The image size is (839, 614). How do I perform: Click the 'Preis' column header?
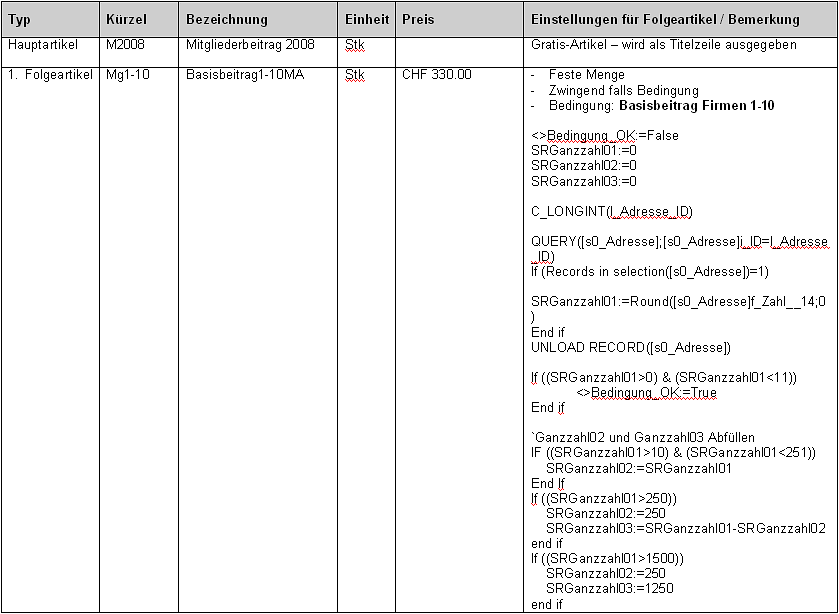point(418,20)
